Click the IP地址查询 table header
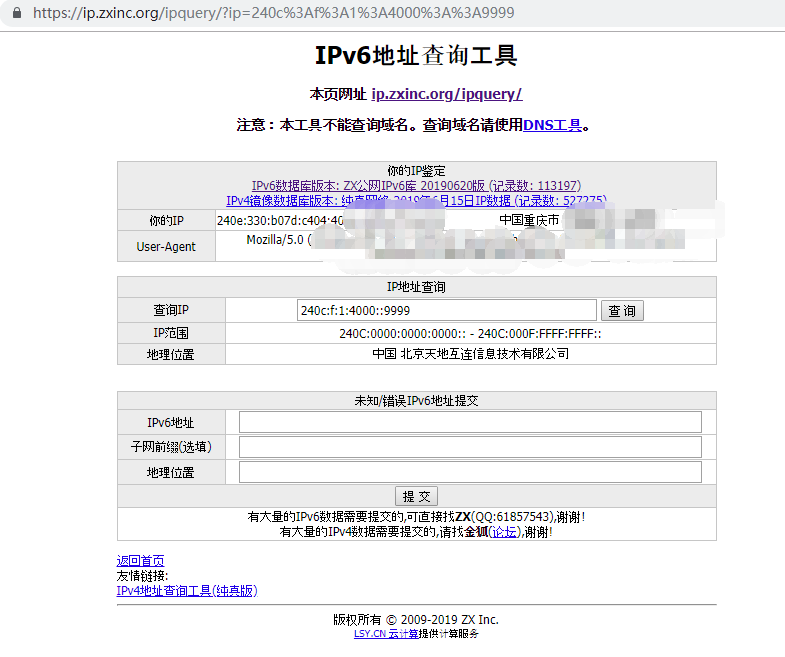 (416, 287)
